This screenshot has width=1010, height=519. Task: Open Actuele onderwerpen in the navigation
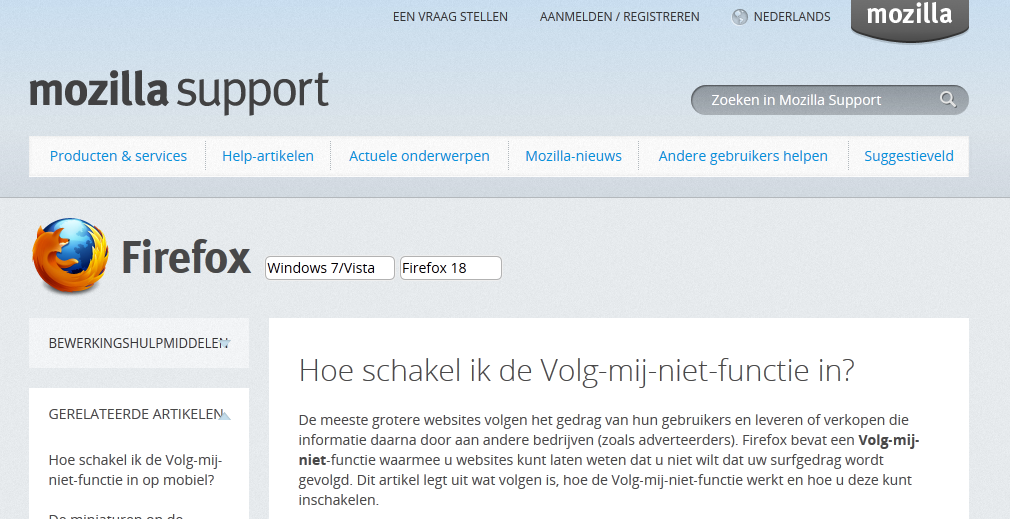coord(419,156)
